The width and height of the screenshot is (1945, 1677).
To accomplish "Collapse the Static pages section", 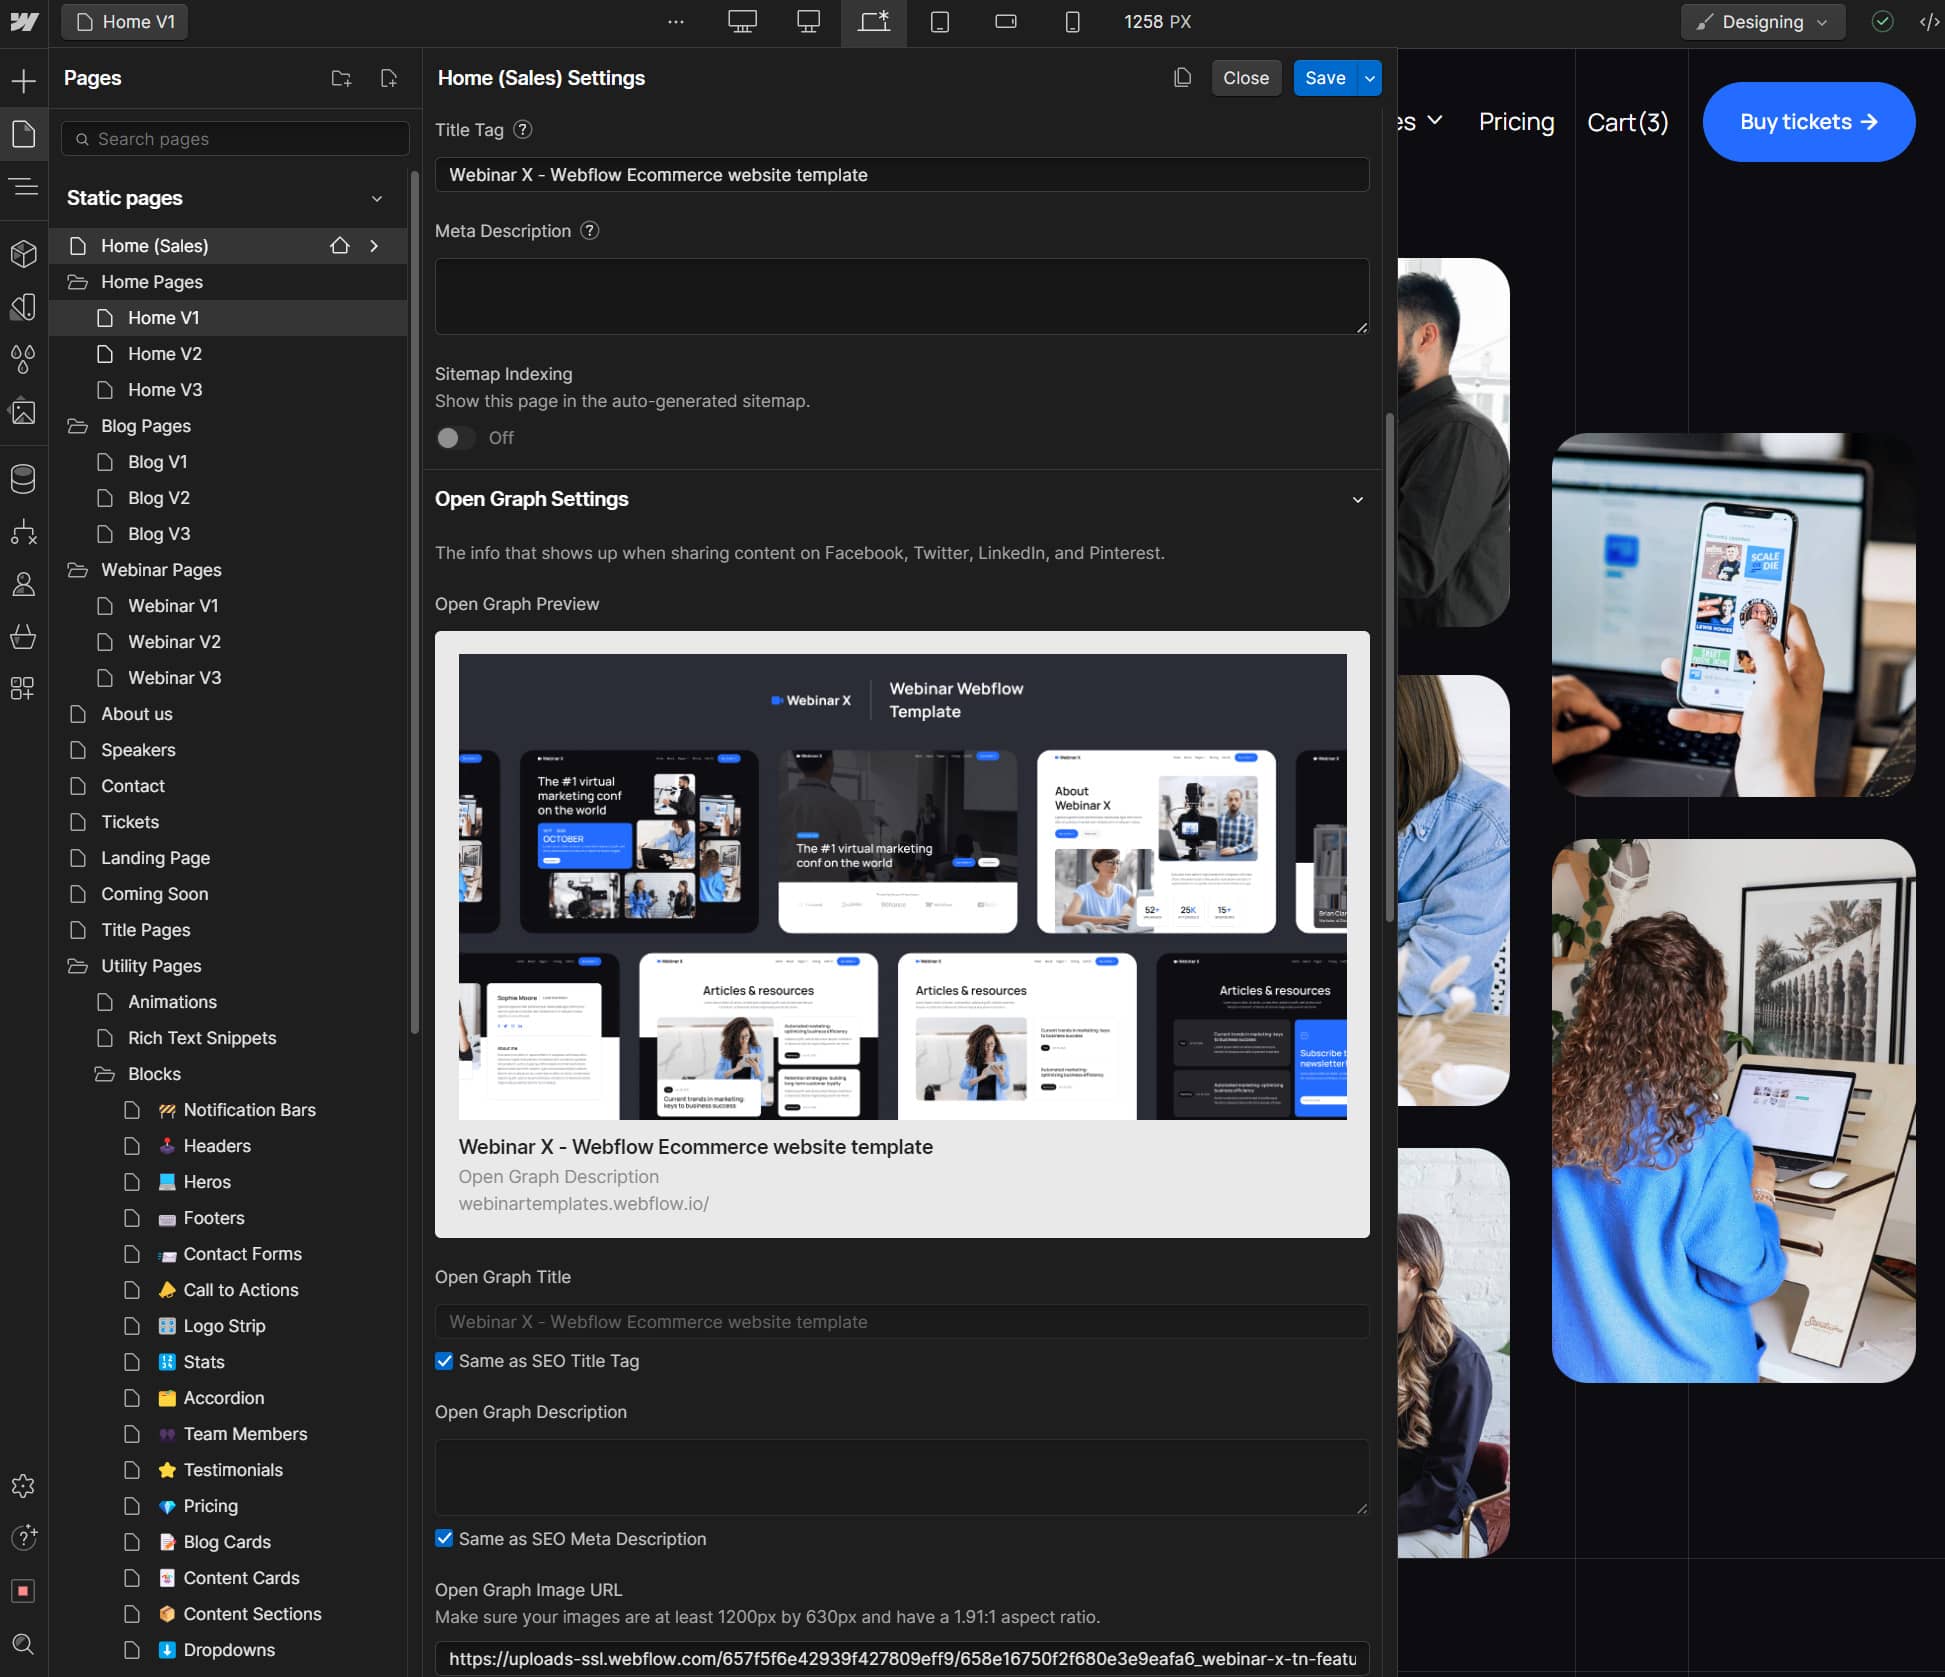I will (377, 198).
